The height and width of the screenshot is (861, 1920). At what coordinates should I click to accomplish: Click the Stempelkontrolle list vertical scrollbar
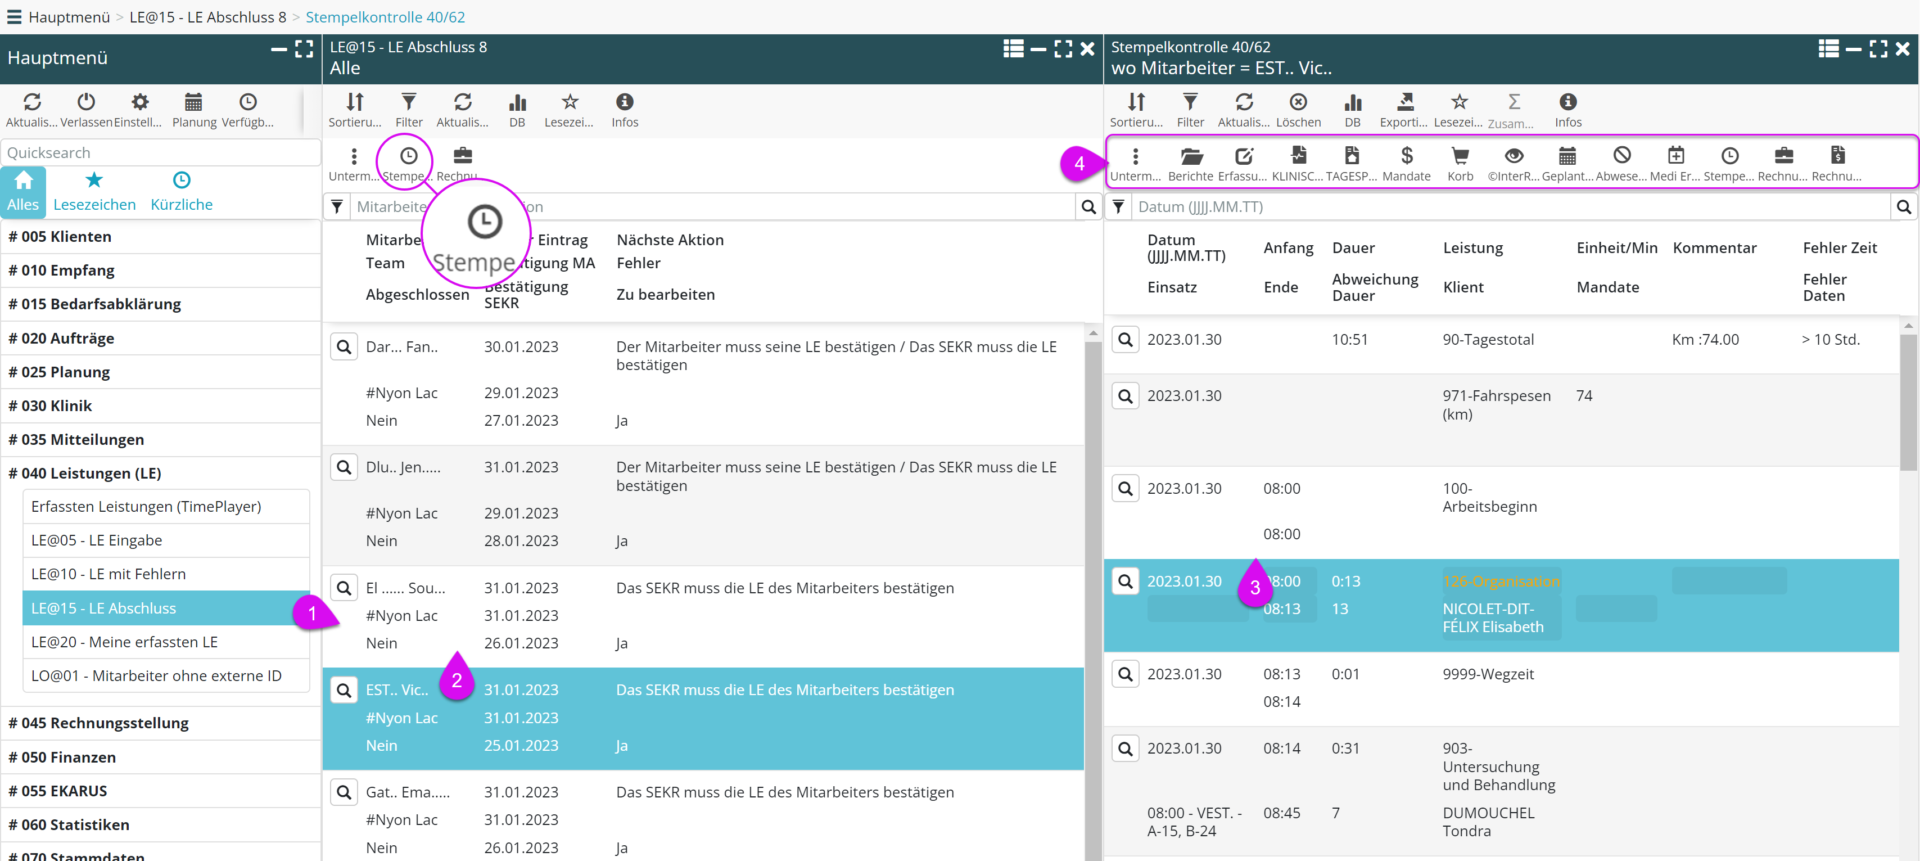pos(1908,400)
